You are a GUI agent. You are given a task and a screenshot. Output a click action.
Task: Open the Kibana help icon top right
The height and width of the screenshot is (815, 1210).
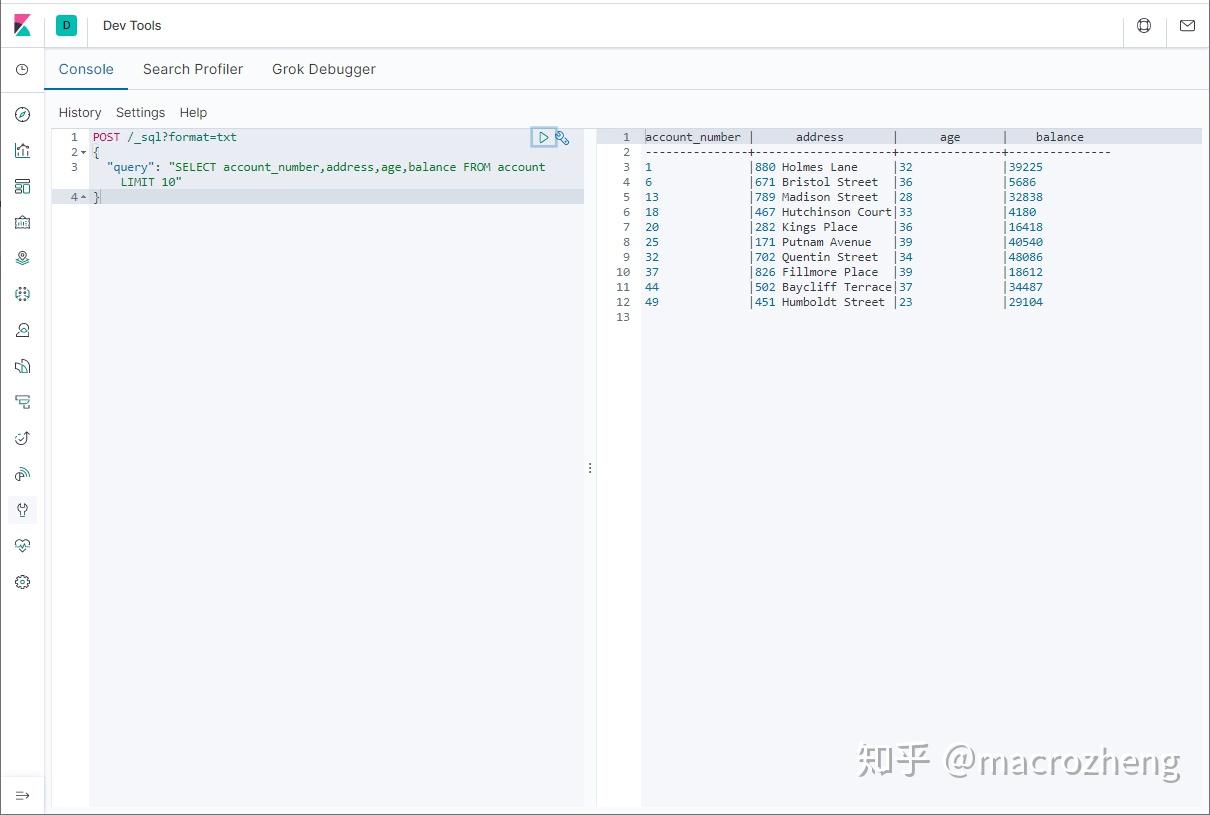[1143, 27]
